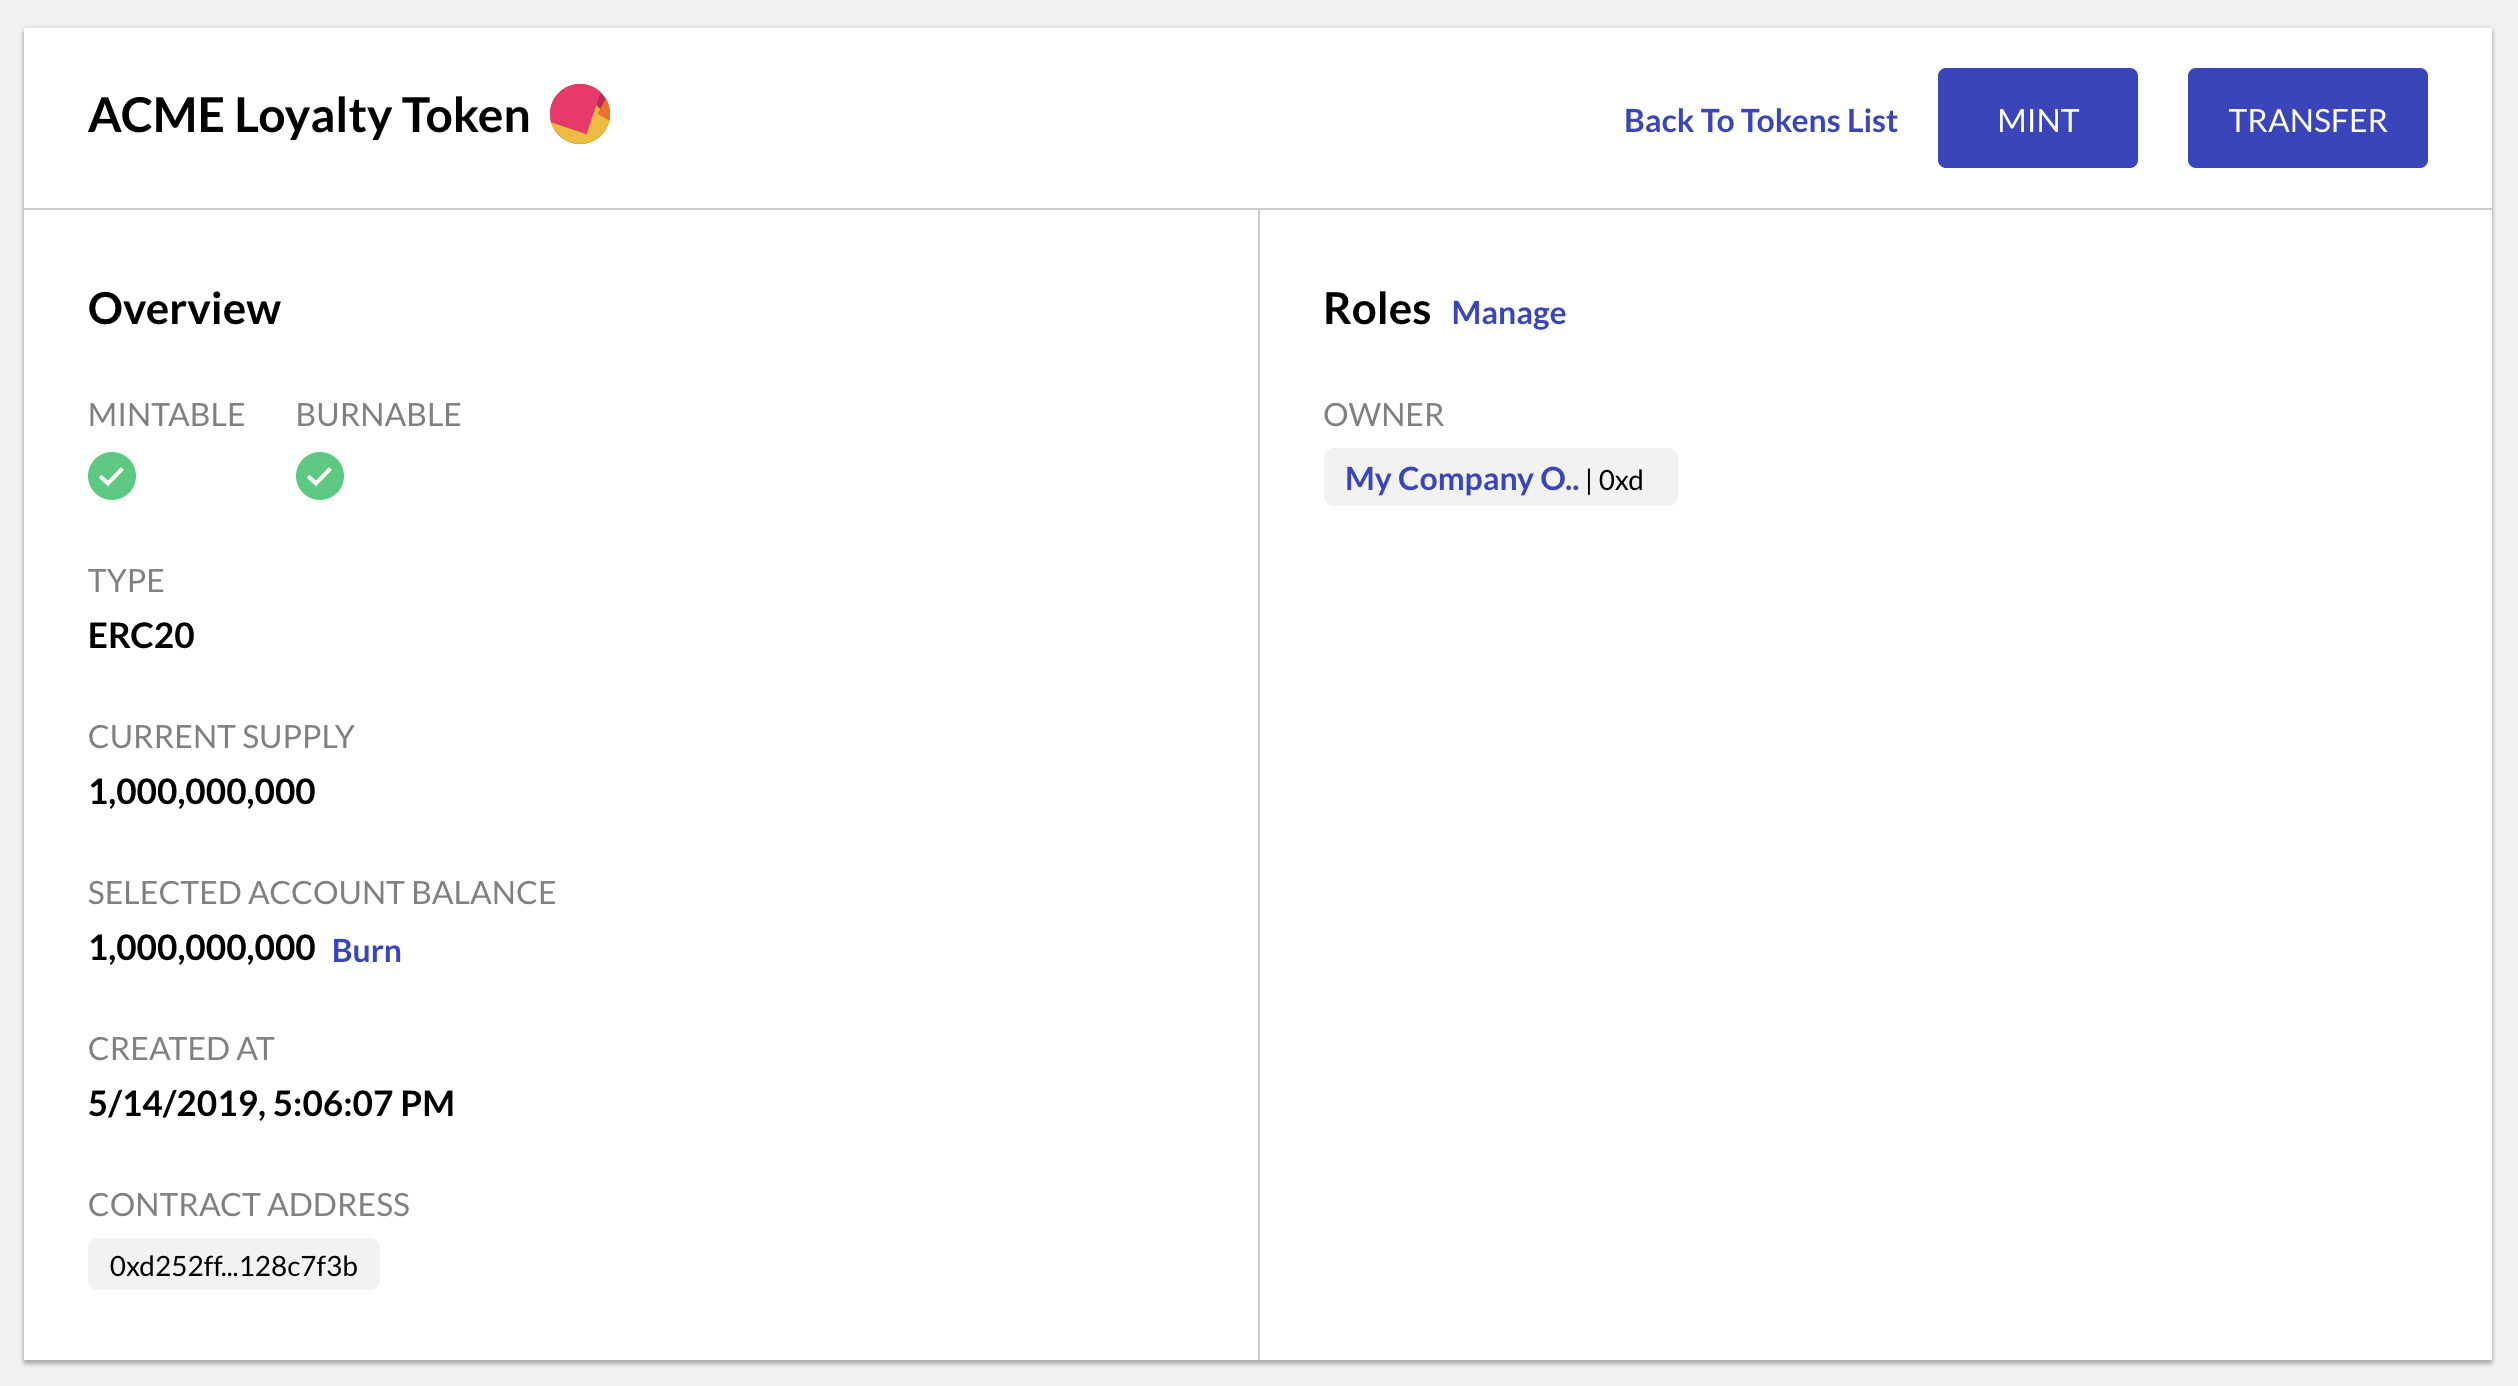Click the created date 5/14/2019, 5:06:07 PM
This screenshot has height=1386, width=2518.
[271, 1104]
